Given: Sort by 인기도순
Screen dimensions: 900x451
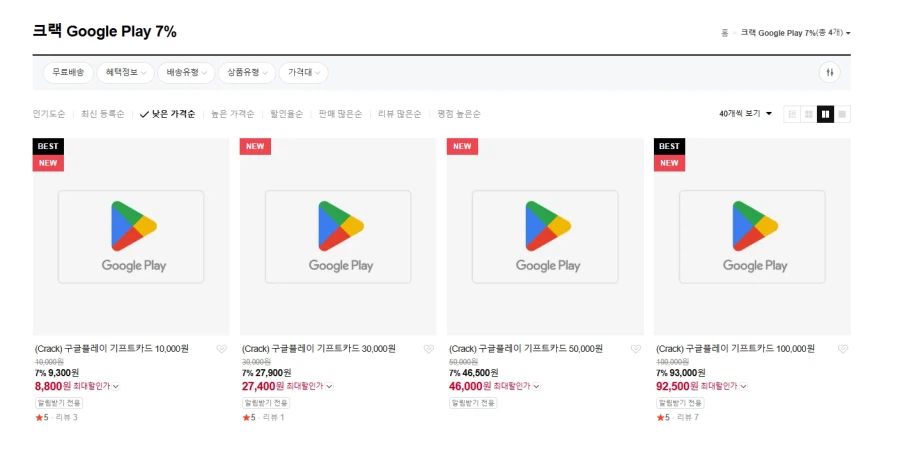Looking at the screenshot, I should (x=49, y=114).
